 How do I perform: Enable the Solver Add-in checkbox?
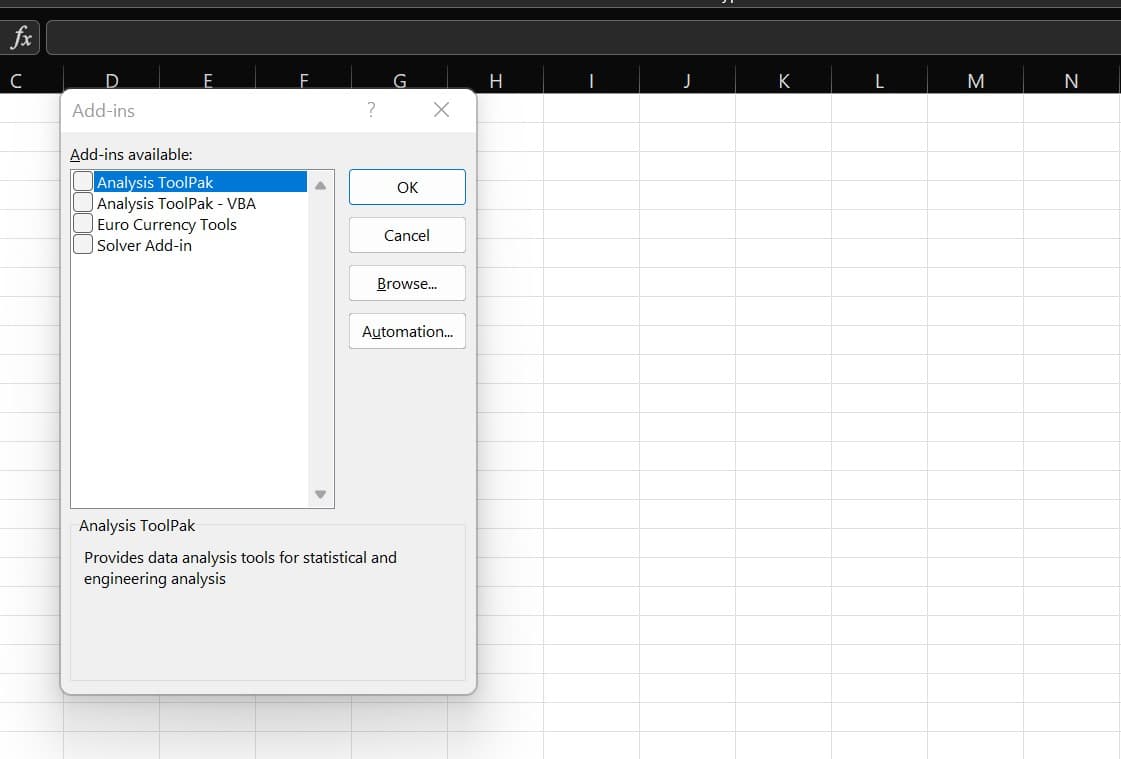click(83, 245)
